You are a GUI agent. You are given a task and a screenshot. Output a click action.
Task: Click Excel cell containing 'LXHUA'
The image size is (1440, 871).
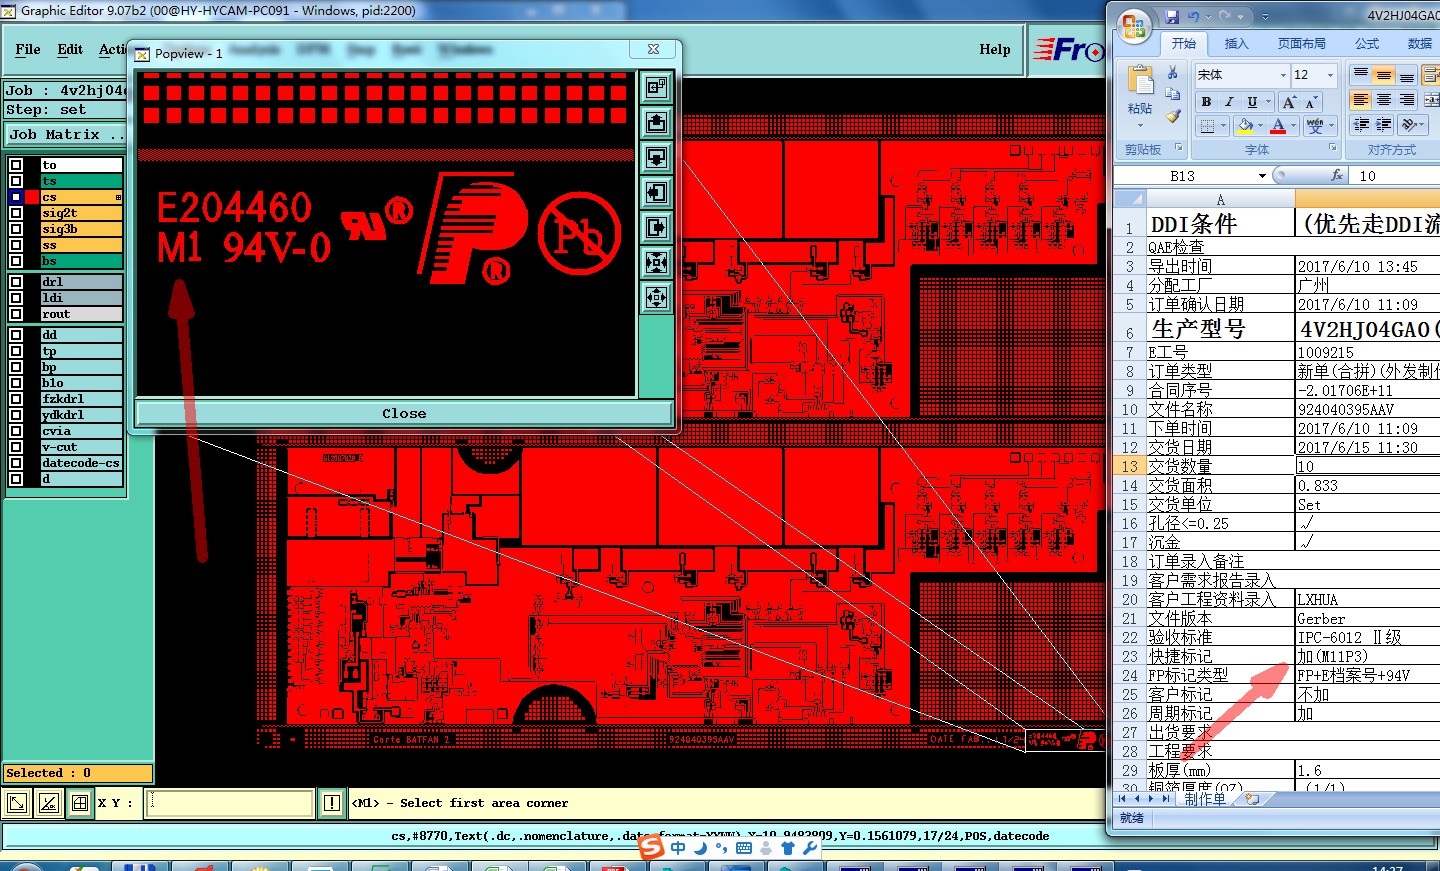(x=1367, y=600)
